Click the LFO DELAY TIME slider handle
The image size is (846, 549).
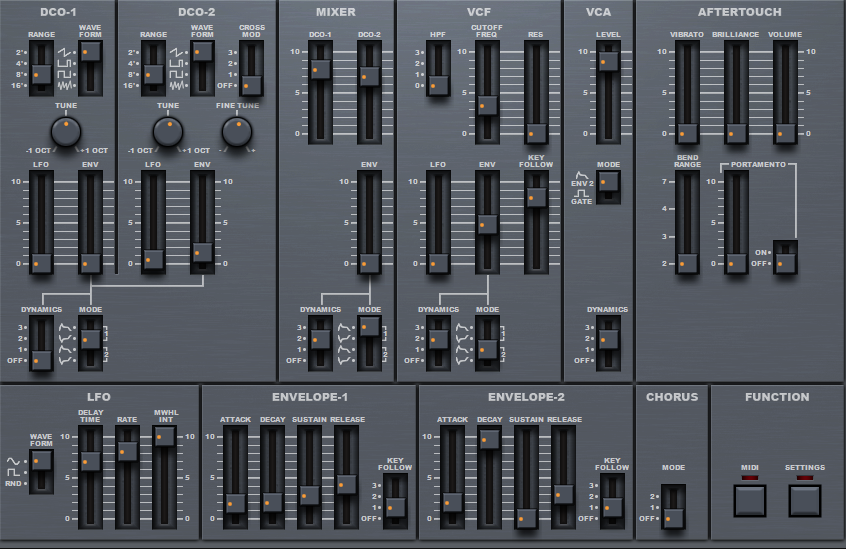pyautogui.click(x=91, y=462)
